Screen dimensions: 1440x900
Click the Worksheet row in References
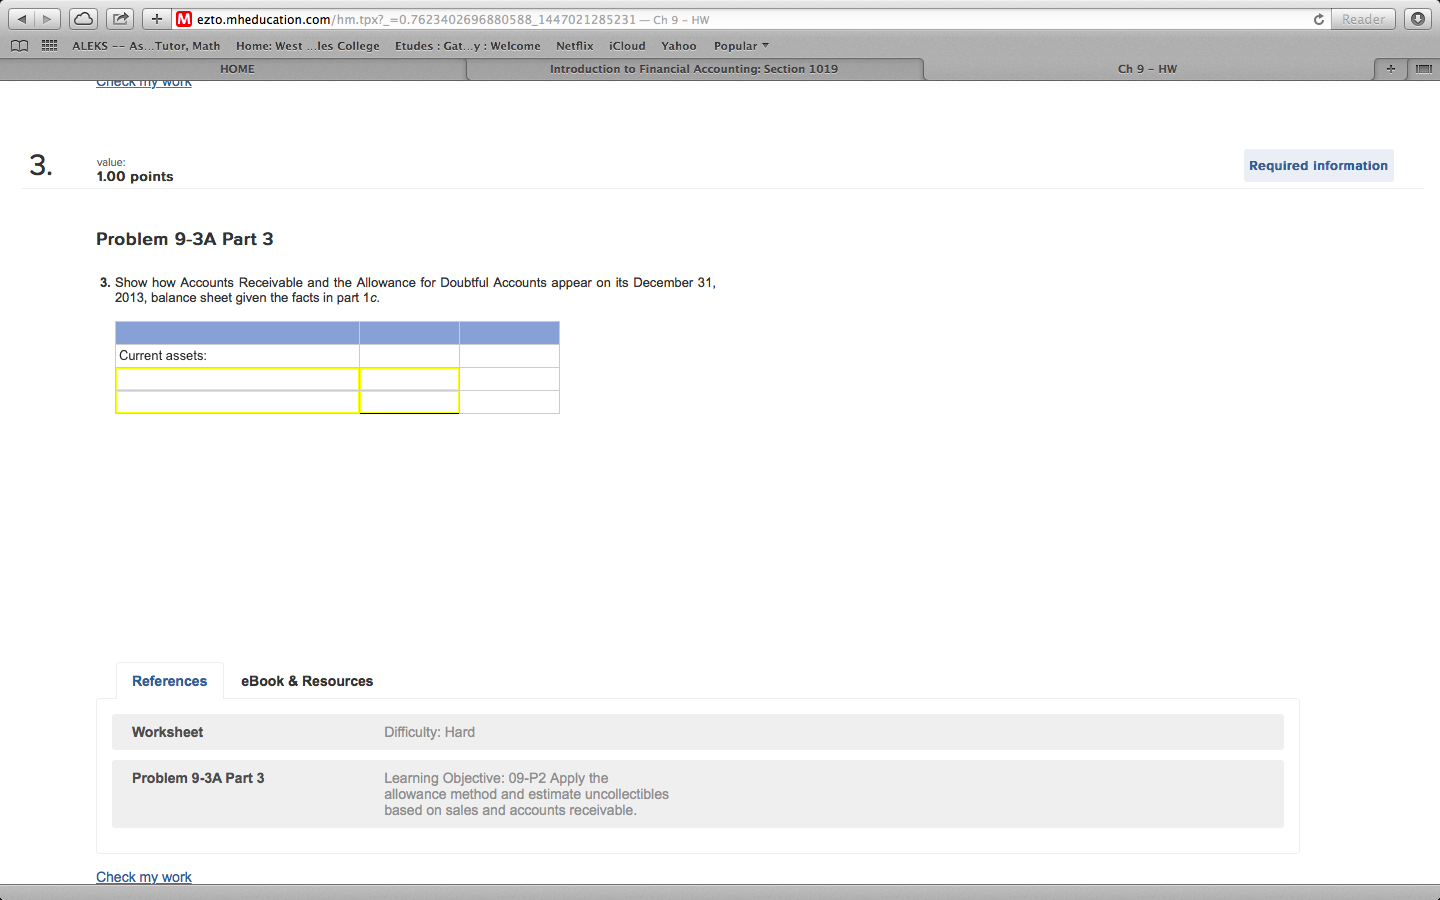point(698,732)
